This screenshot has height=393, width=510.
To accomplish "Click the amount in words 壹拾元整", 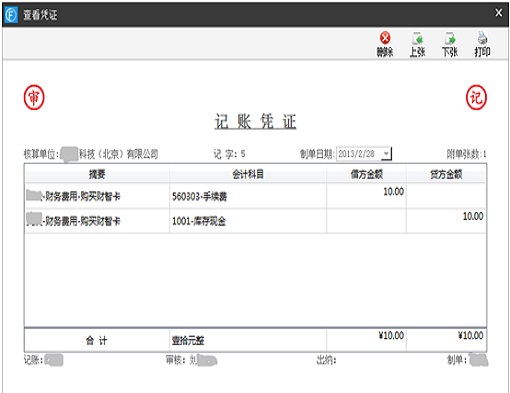I will click(188, 340).
